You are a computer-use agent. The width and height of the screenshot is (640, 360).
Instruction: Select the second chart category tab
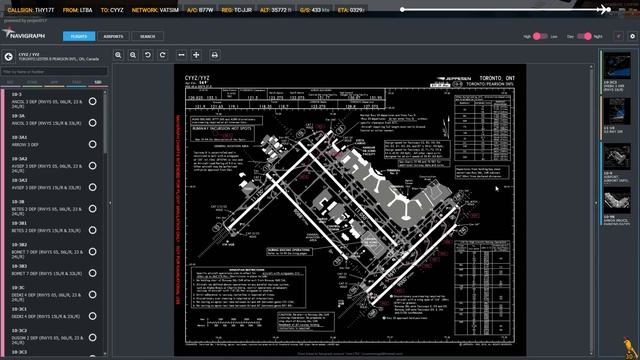point(32,83)
